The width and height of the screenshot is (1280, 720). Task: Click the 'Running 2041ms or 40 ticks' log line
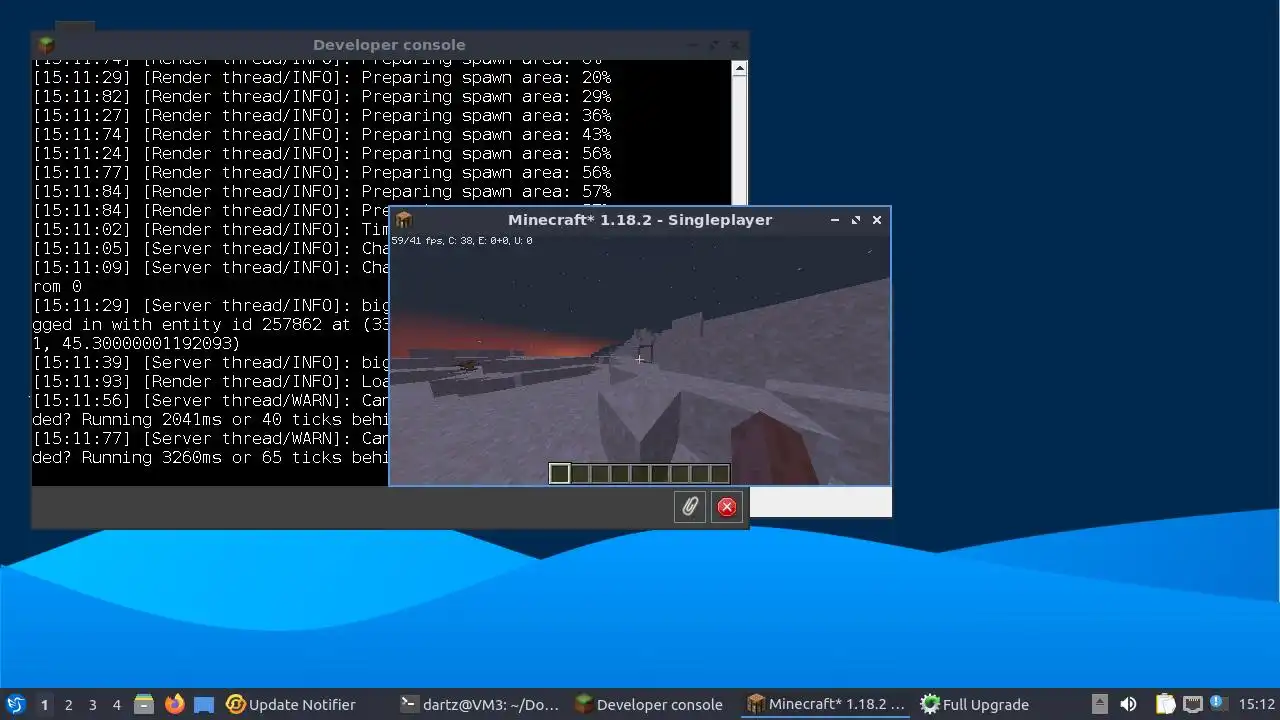(210, 420)
